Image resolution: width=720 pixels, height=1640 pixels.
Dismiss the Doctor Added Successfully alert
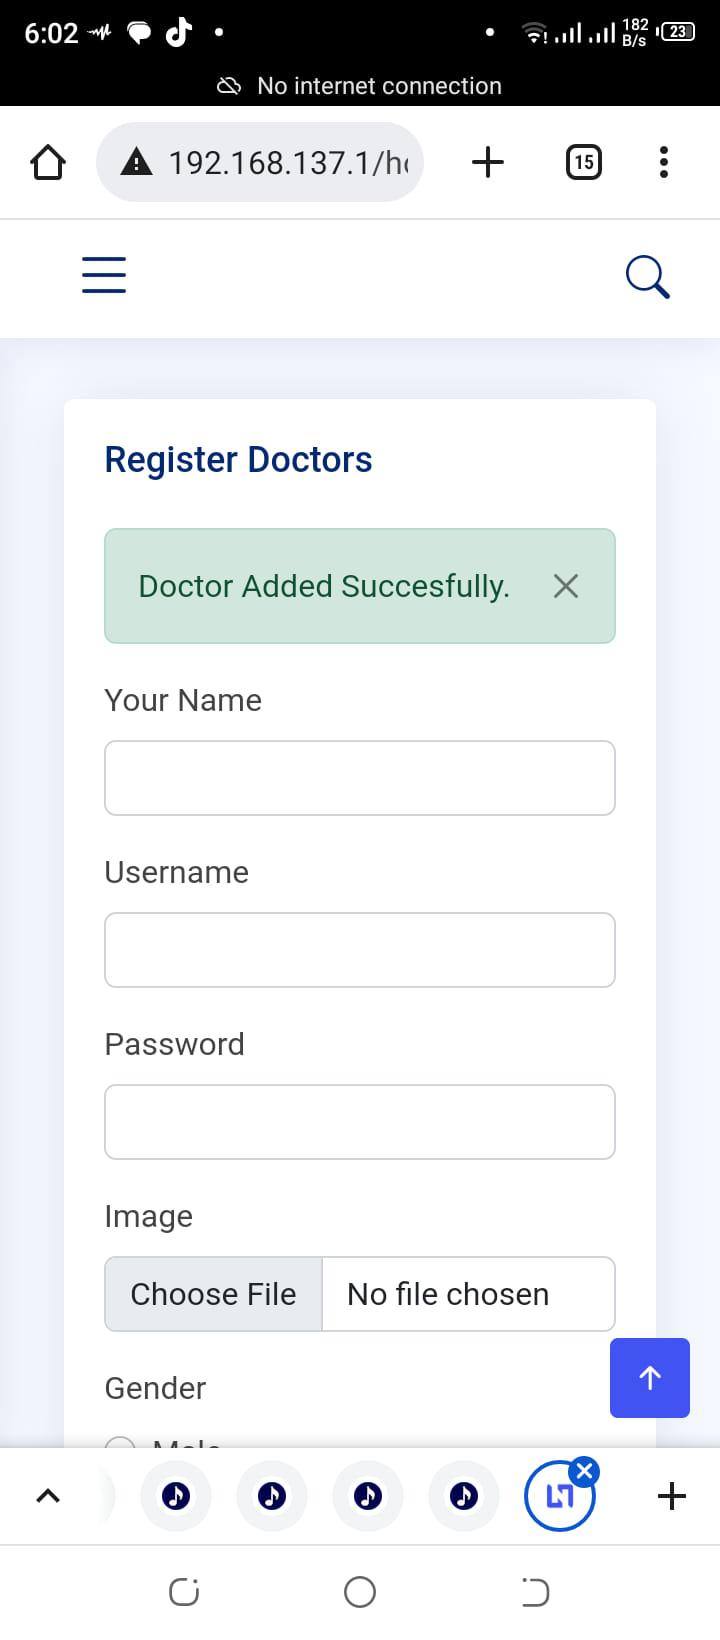566,586
